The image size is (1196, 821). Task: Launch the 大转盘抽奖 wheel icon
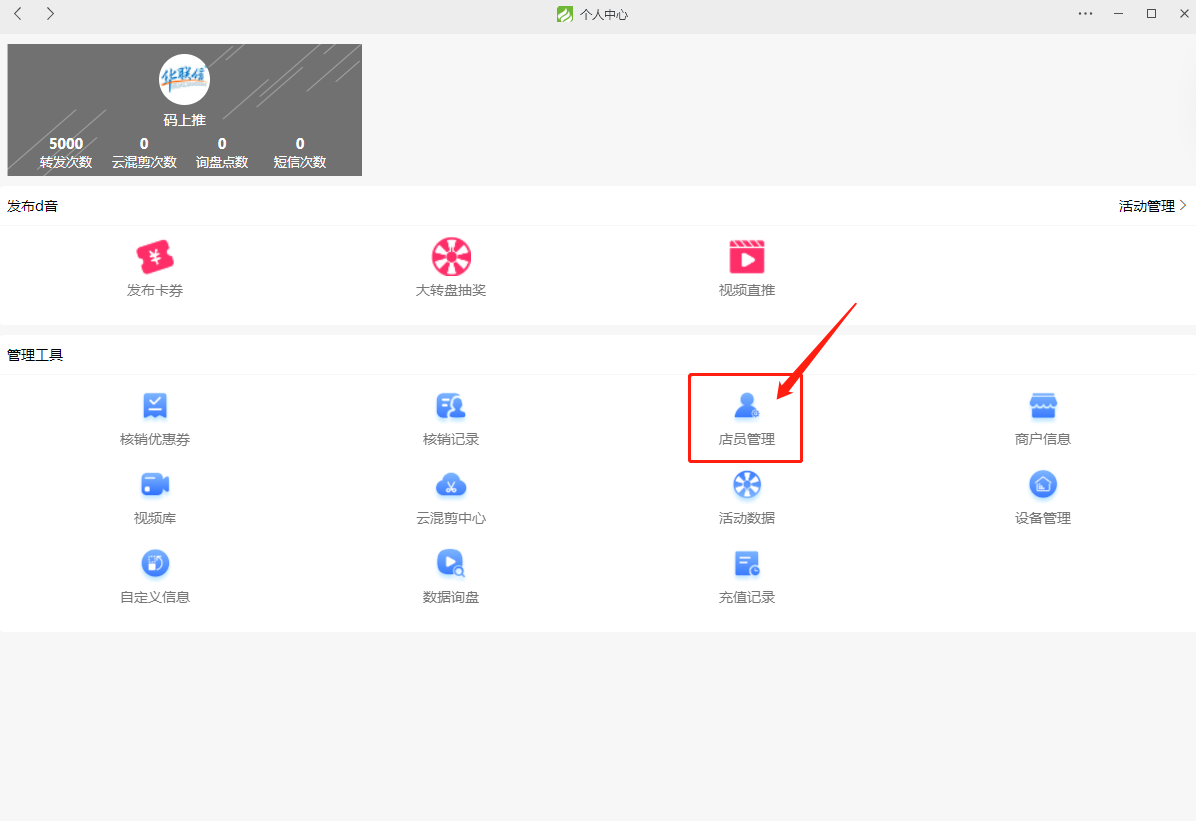[x=451, y=257]
